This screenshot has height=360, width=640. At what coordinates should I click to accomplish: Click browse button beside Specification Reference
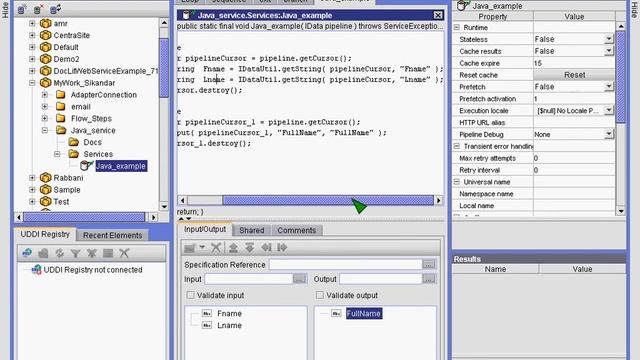(x=429, y=264)
